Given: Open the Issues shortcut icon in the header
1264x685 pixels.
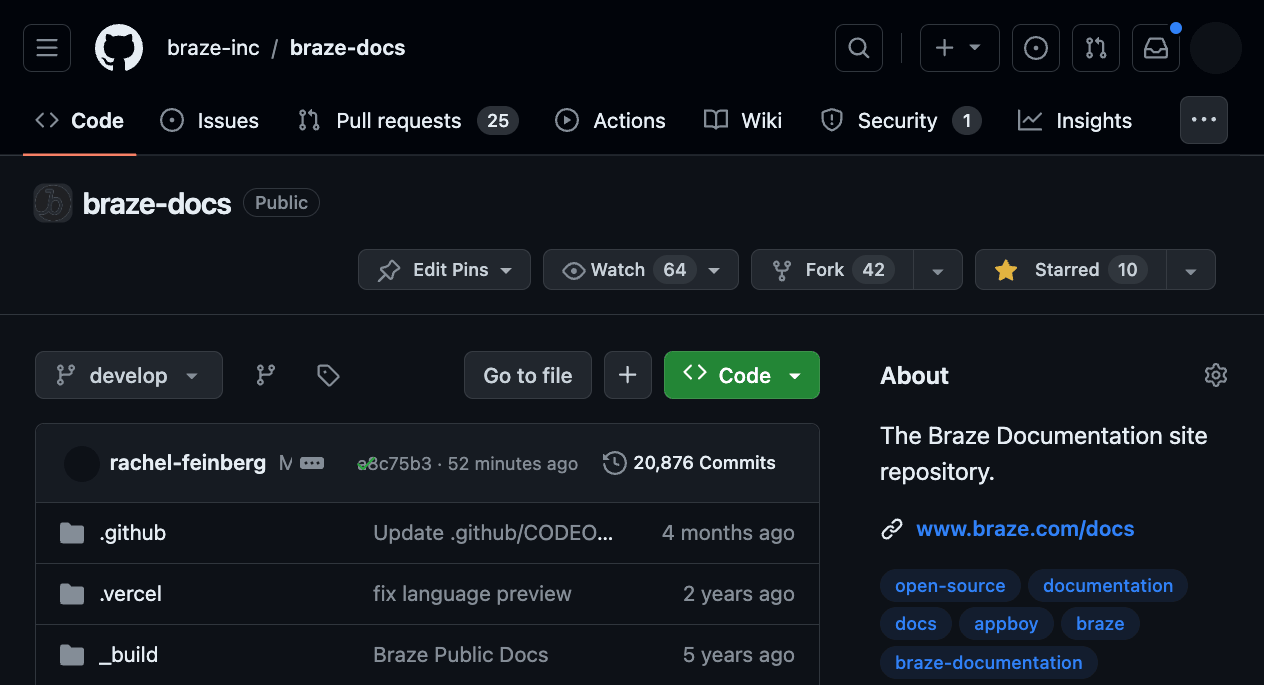Looking at the screenshot, I should point(1036,48).
